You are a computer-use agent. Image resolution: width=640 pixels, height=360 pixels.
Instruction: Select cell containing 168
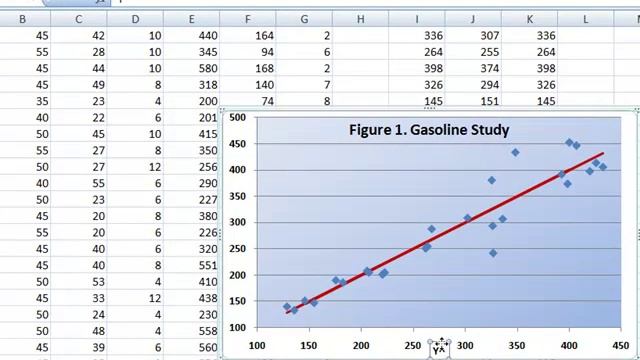248,68
